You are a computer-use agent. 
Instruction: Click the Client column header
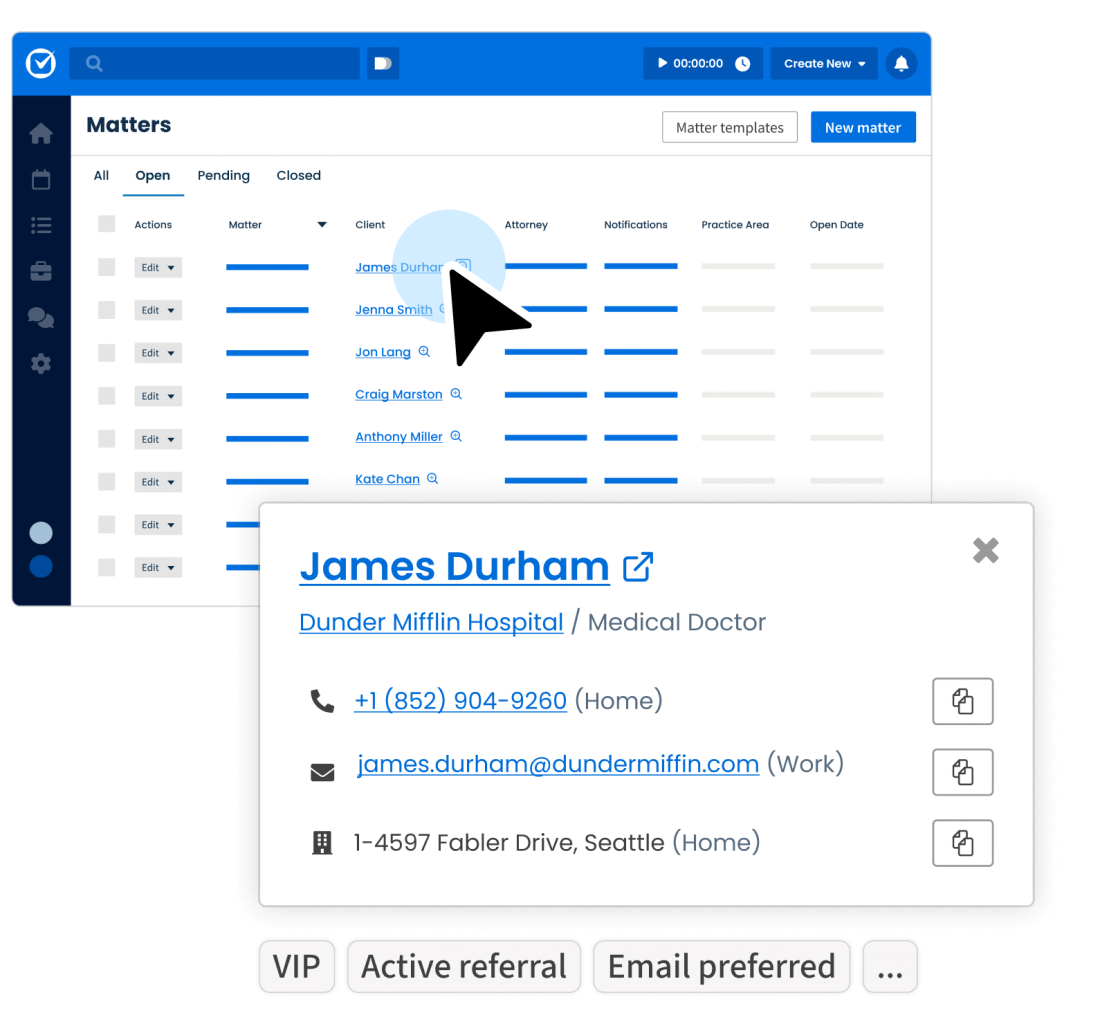coord(370,224)
